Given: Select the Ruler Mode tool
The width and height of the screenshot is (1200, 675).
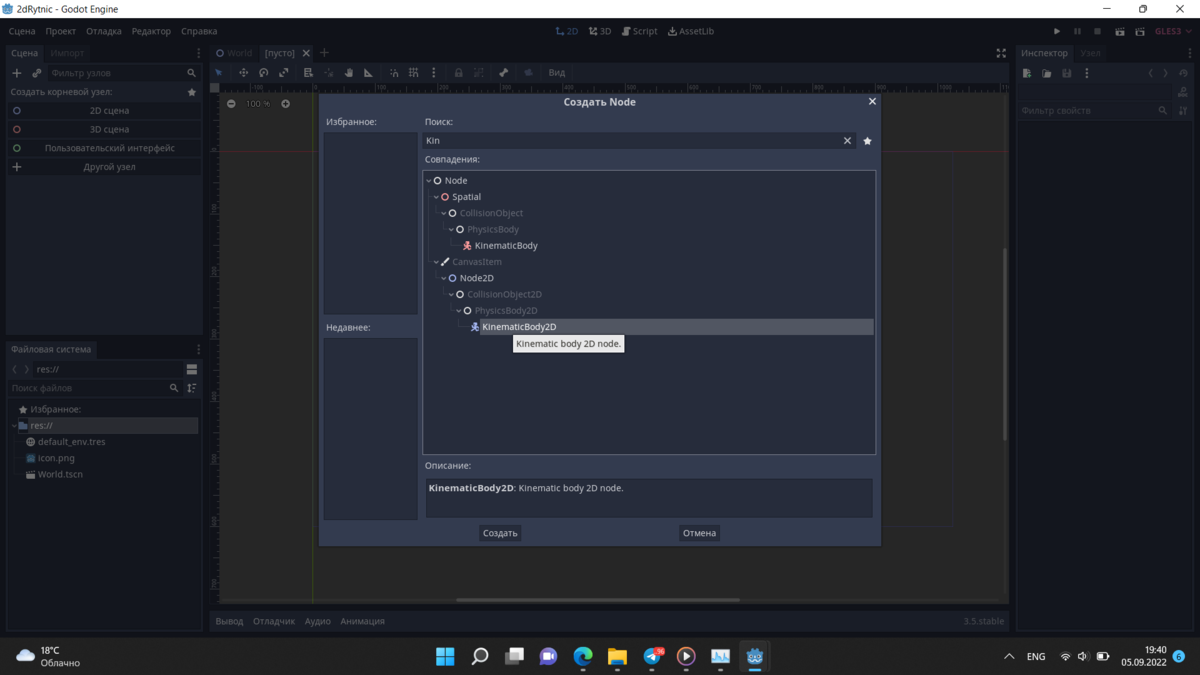Looking at the screenshot, I should tap(369, 73).
